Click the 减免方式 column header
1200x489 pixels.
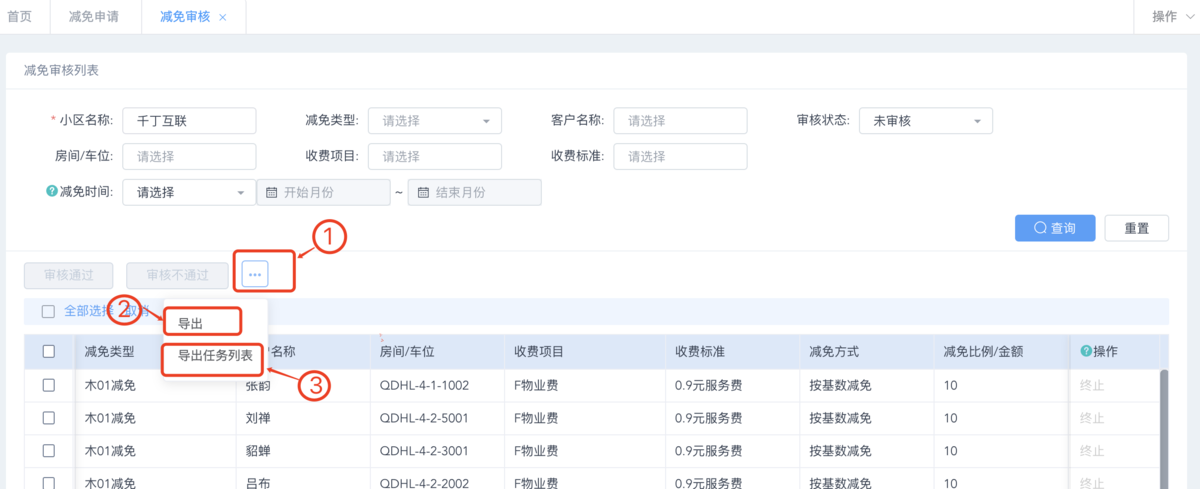(833, 352)
